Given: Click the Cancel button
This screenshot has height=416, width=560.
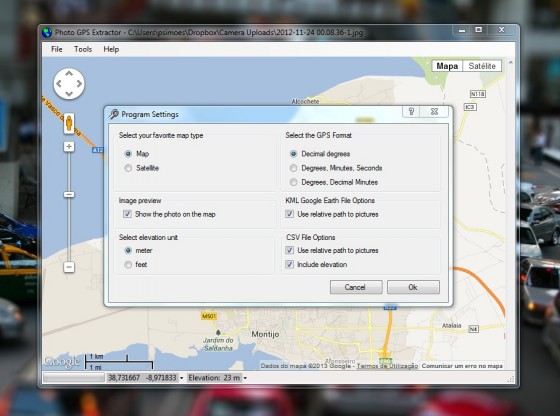Looking at the screenshot, I should pyautogui.click(x=356, y=287).
